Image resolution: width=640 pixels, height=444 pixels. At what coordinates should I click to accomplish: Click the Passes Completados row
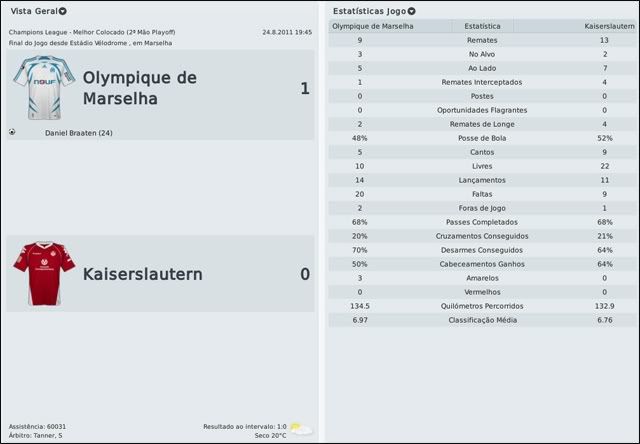click(482, 222)
